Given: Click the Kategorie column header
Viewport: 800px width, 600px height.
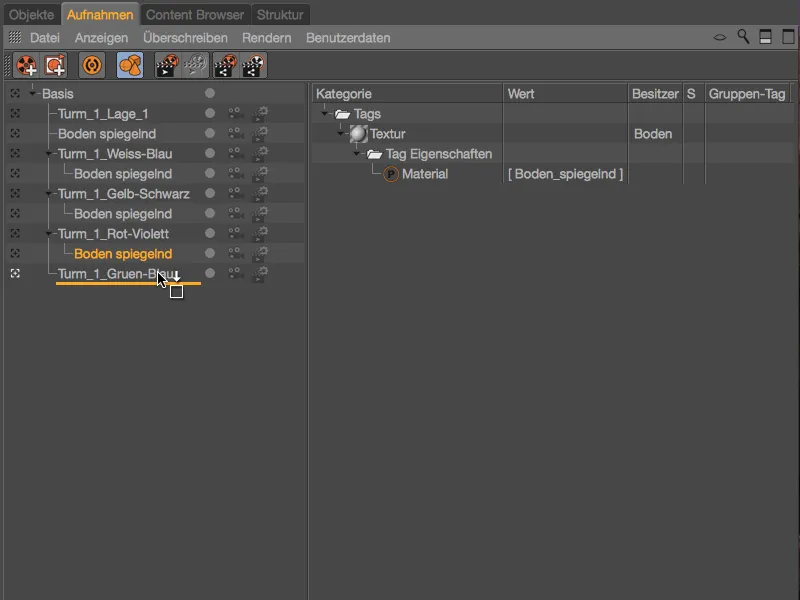Looking at the screenshot, I should pyautogui.click(x=407, y=94).
